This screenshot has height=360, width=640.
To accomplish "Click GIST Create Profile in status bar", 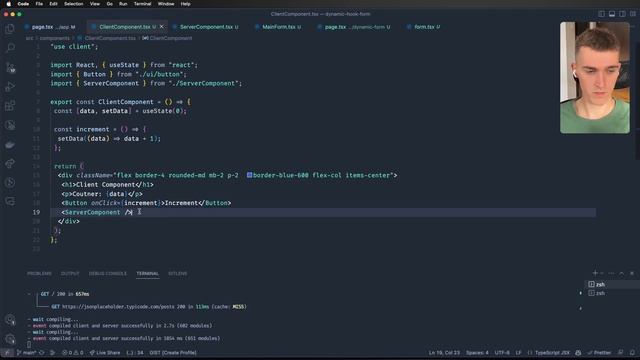I will pos(173,353).
